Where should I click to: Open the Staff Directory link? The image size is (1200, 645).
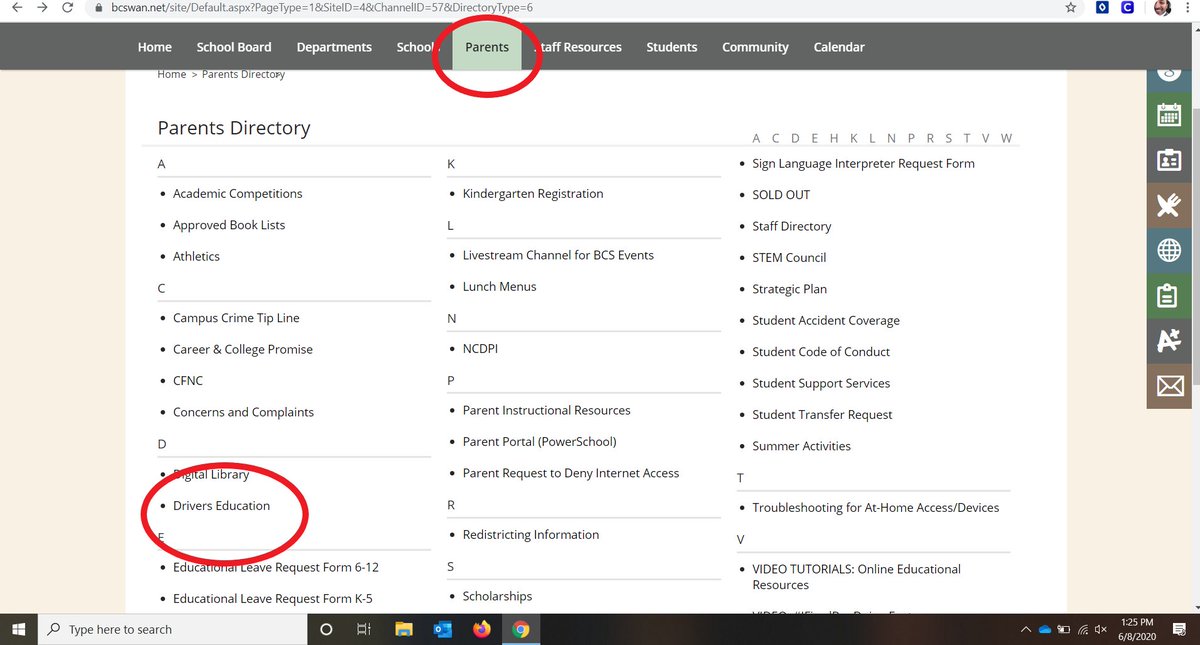pos(792,227)
